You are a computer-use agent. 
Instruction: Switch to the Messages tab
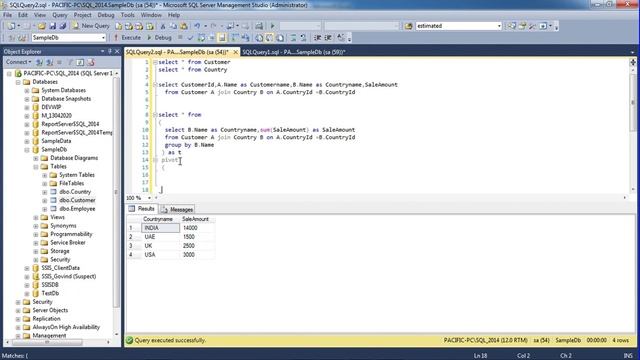177,209
